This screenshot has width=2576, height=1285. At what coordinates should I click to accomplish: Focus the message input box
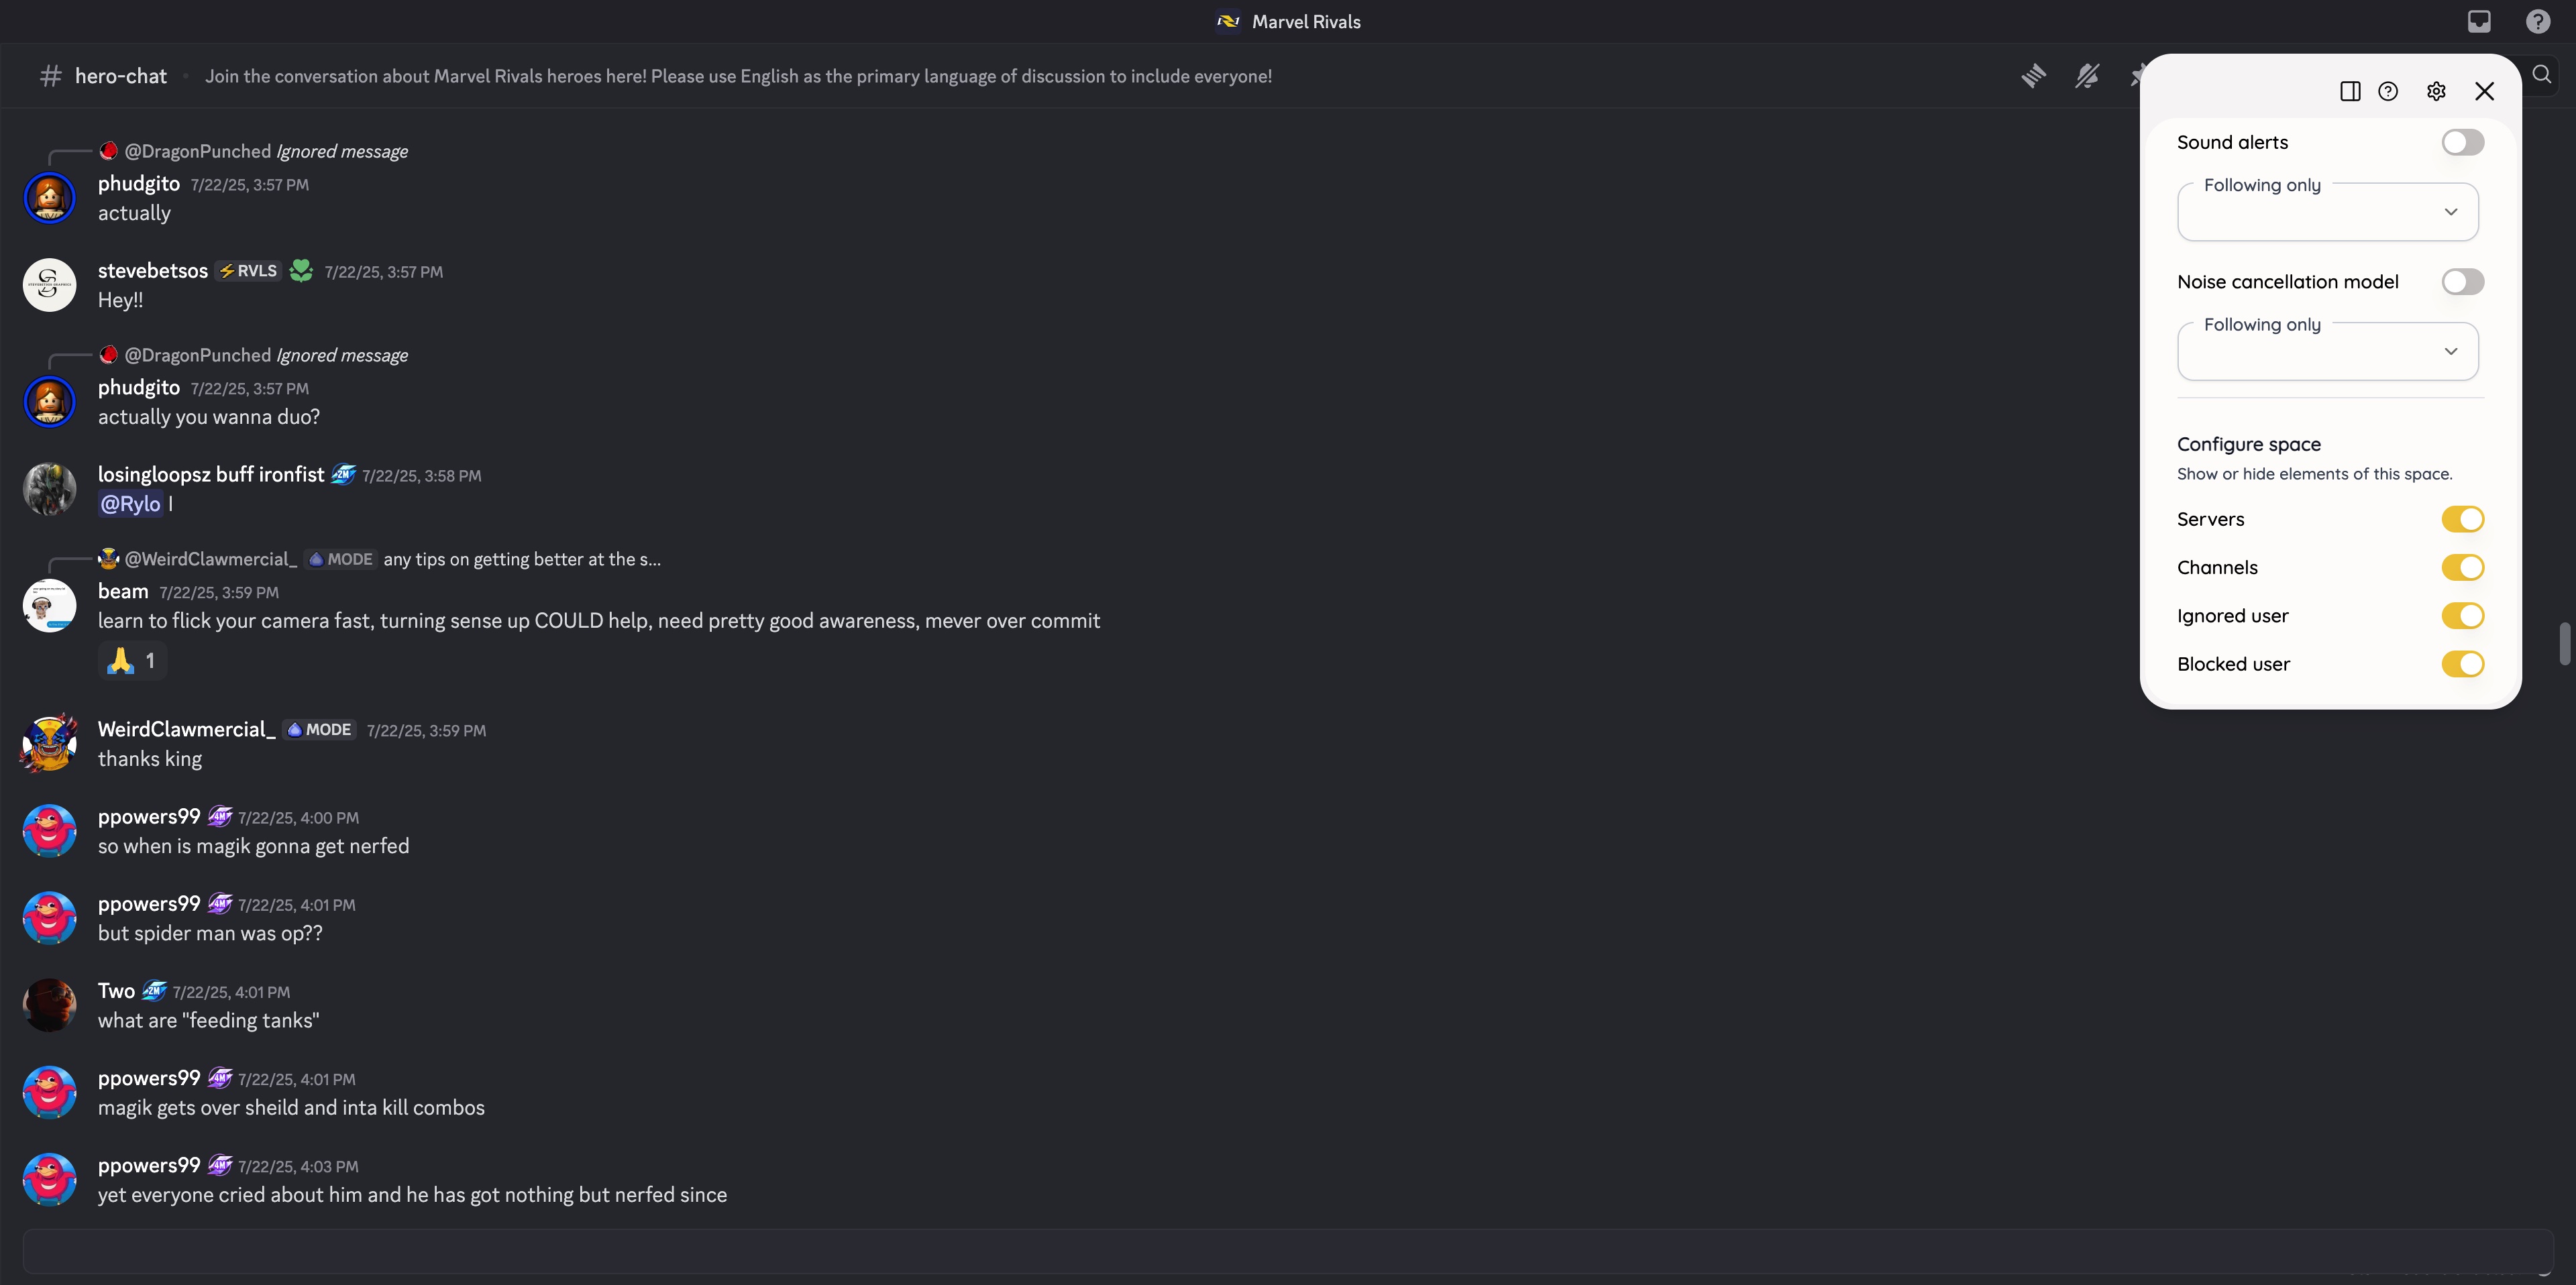[x=1288, y=1251]
